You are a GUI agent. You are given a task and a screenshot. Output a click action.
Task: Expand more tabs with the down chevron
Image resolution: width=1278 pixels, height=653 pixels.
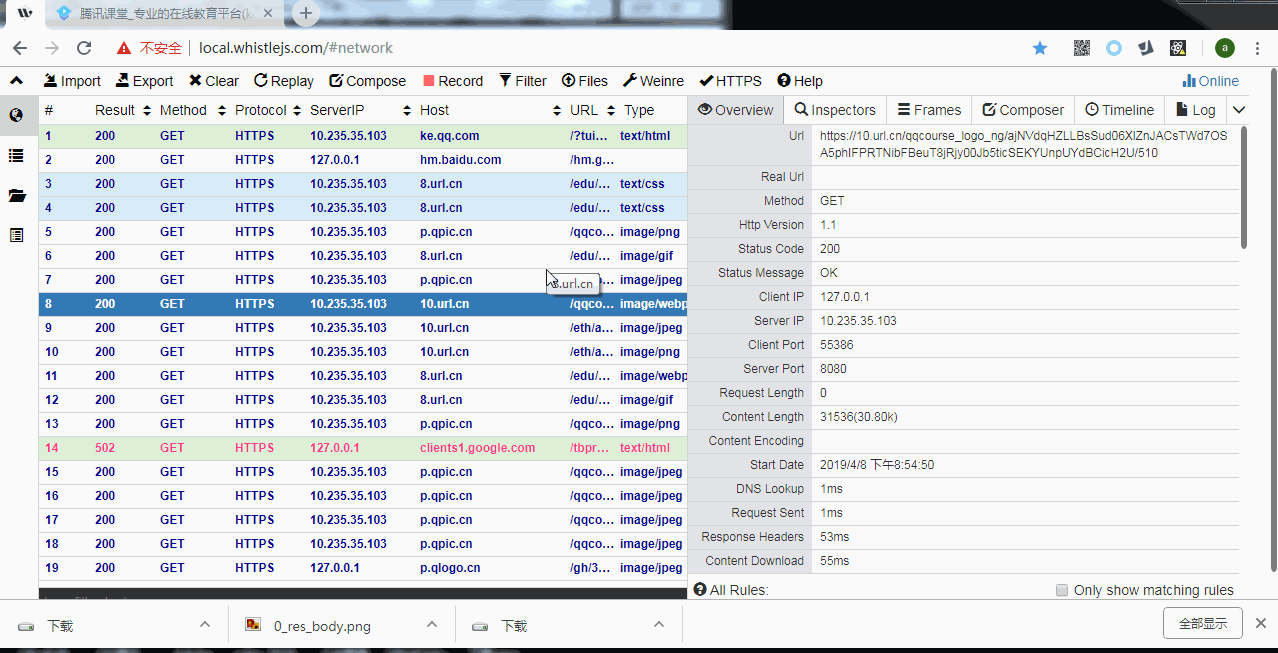(x=1239, y=110)
